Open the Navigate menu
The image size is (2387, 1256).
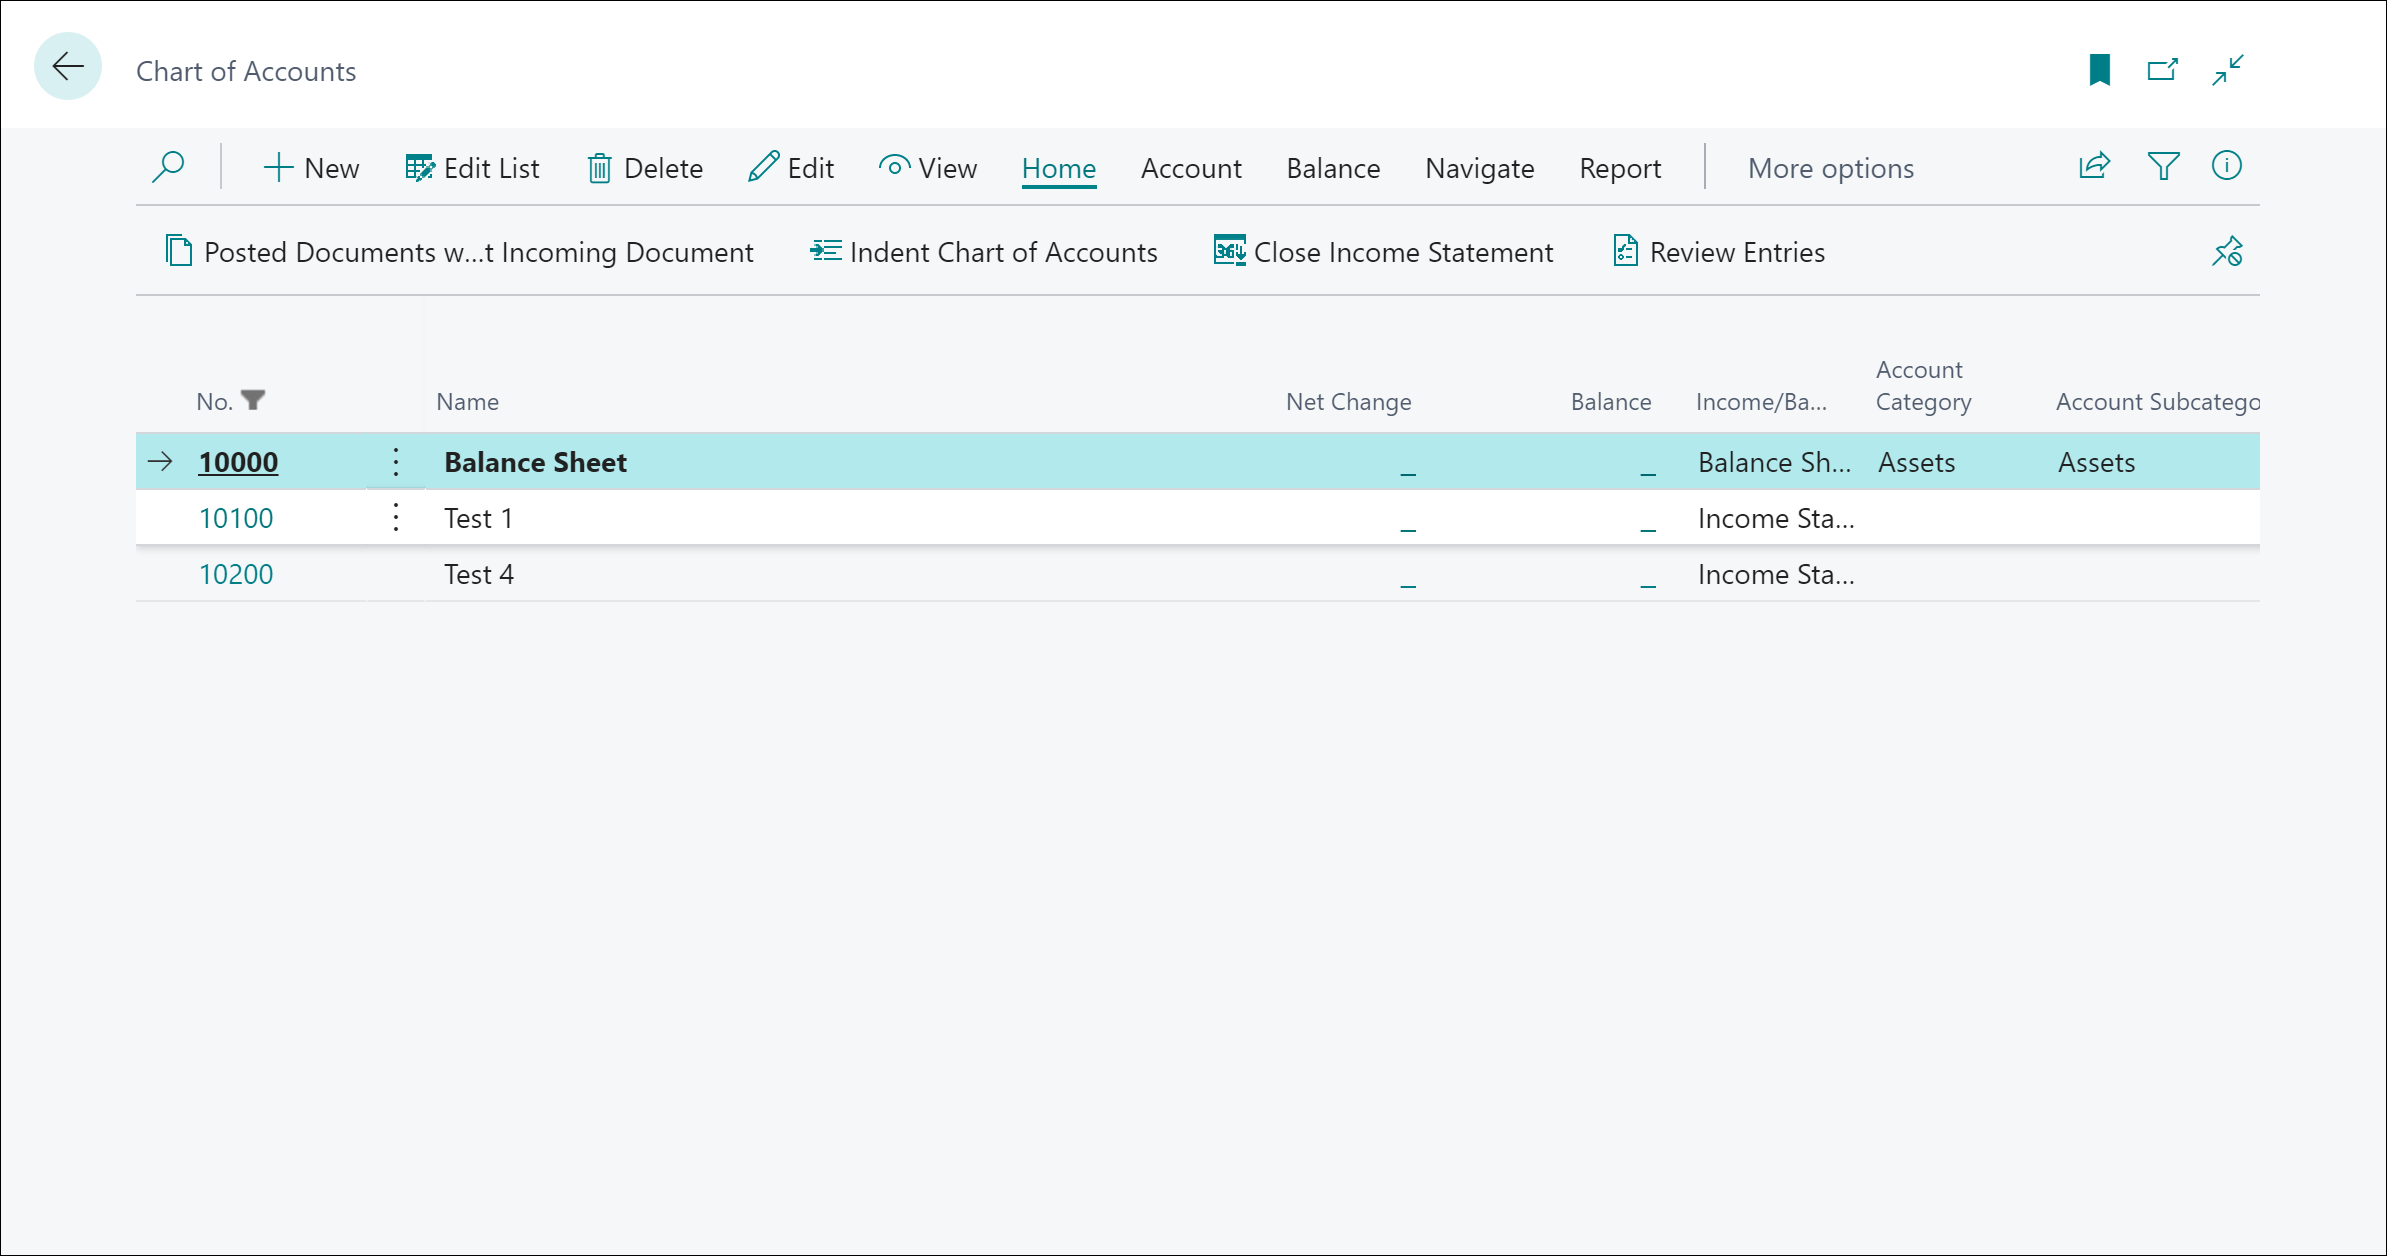pos(1480,168)
